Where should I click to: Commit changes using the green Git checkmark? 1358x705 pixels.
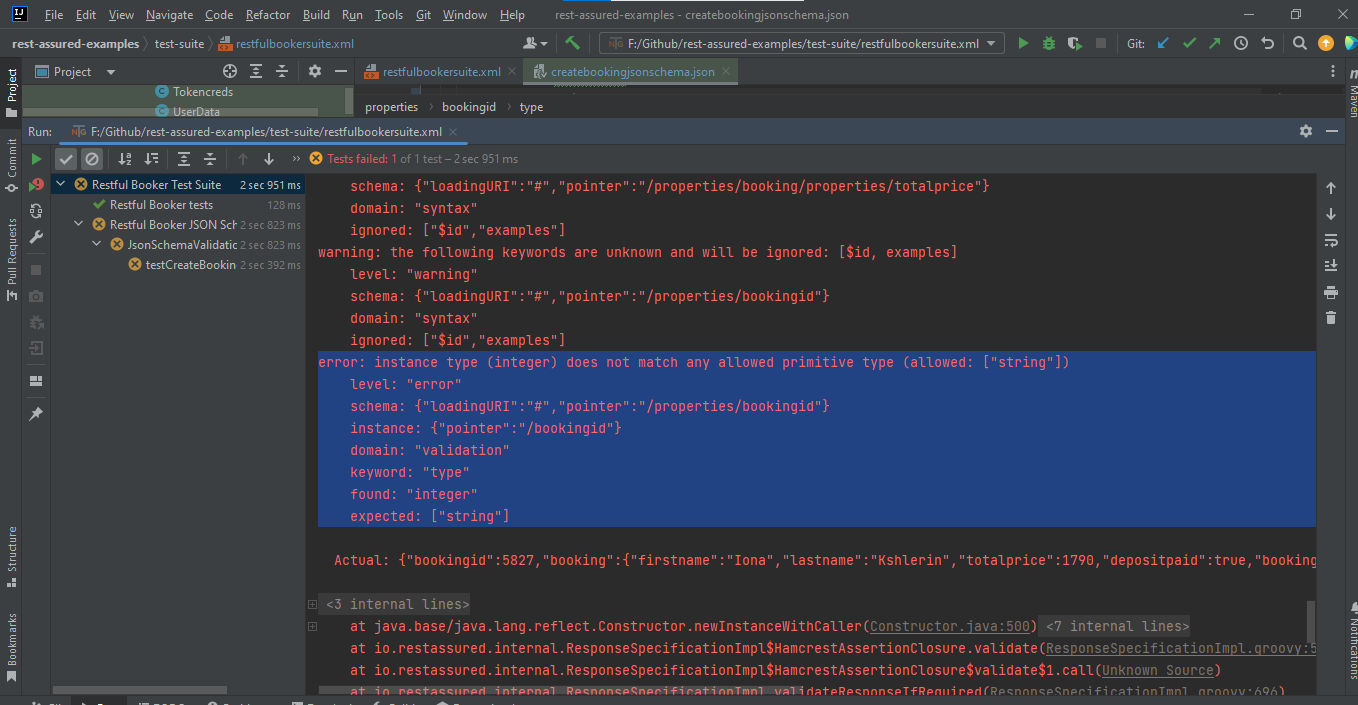click(1188, 43)
